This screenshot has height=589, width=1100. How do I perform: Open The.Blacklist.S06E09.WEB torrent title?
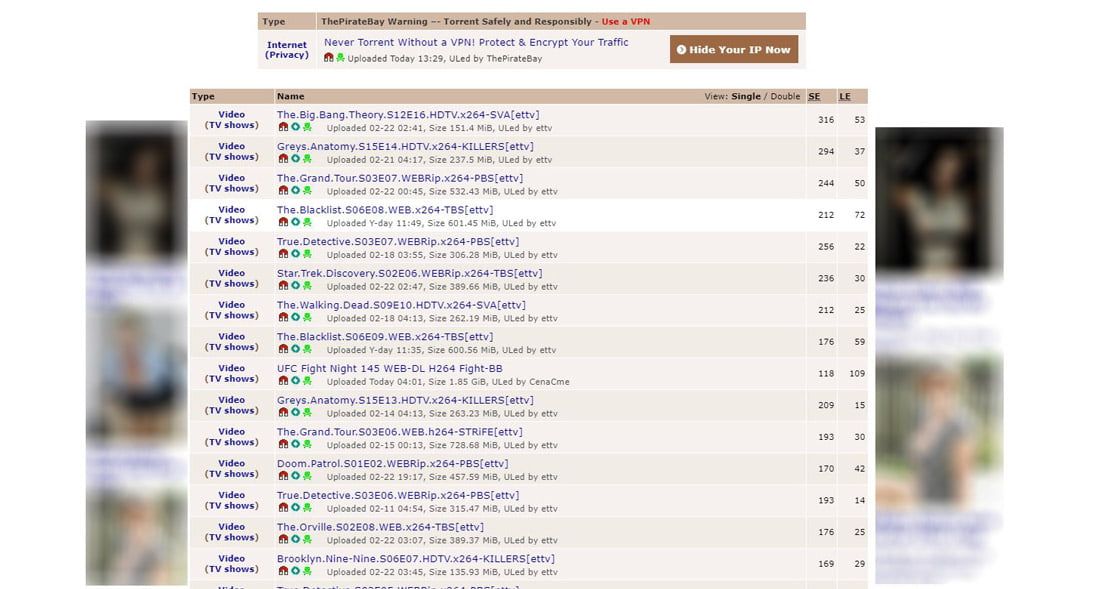point(384,337)
